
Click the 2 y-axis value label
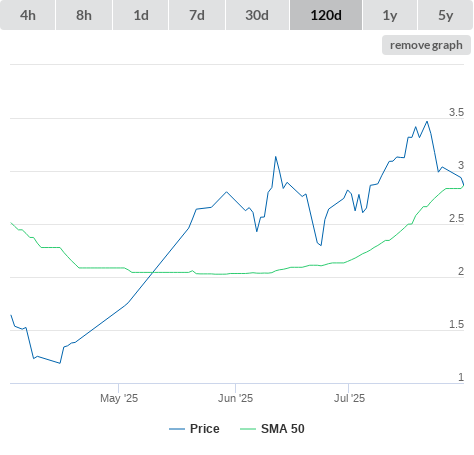click(x=461, y=271)
